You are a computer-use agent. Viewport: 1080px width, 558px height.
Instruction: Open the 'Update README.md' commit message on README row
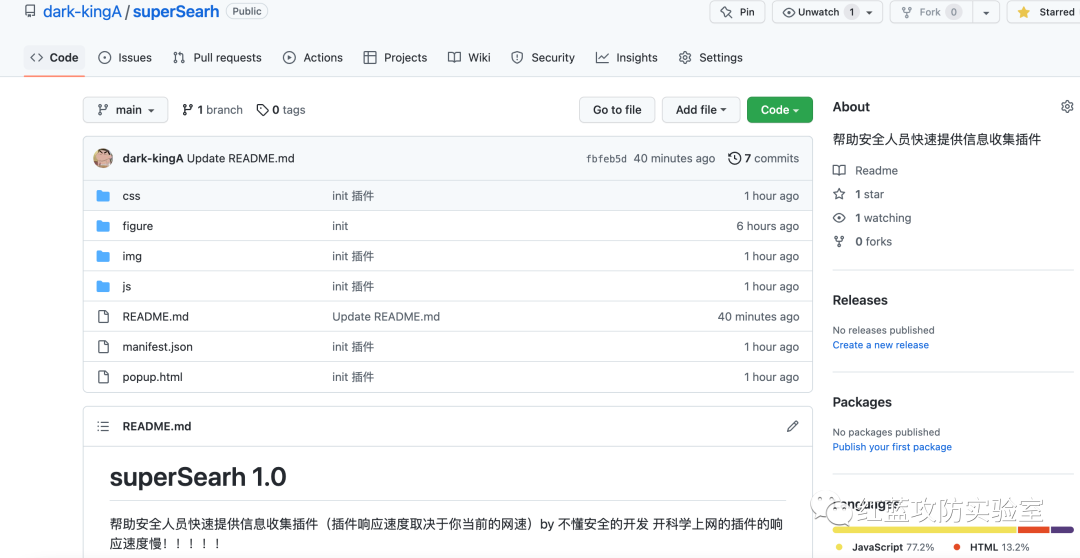[x=386, y=317]
